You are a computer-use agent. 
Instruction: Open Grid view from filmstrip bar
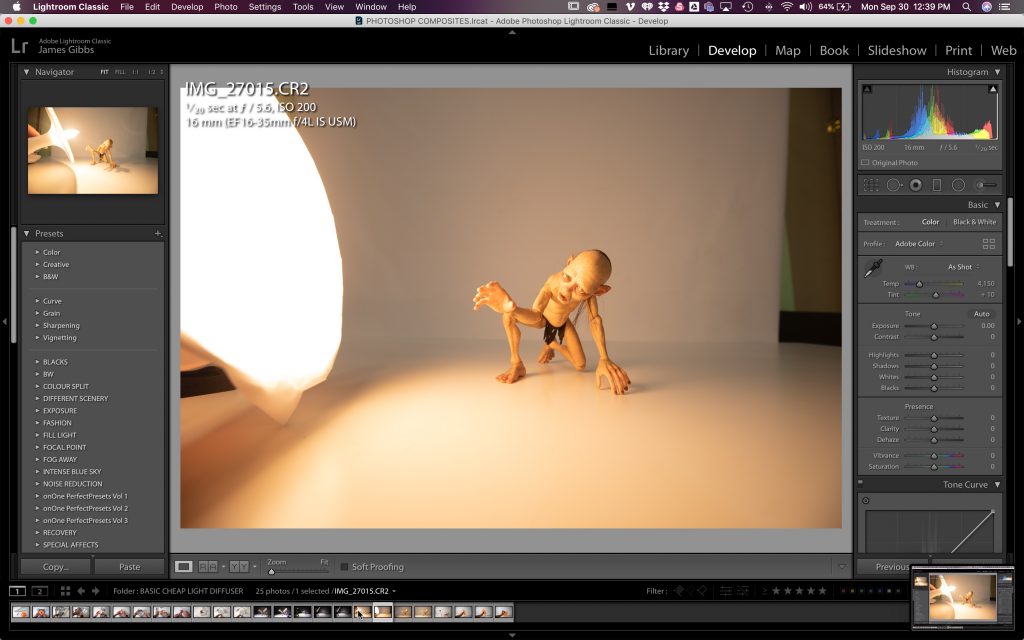pyautogui.click(x=65, y=591)
